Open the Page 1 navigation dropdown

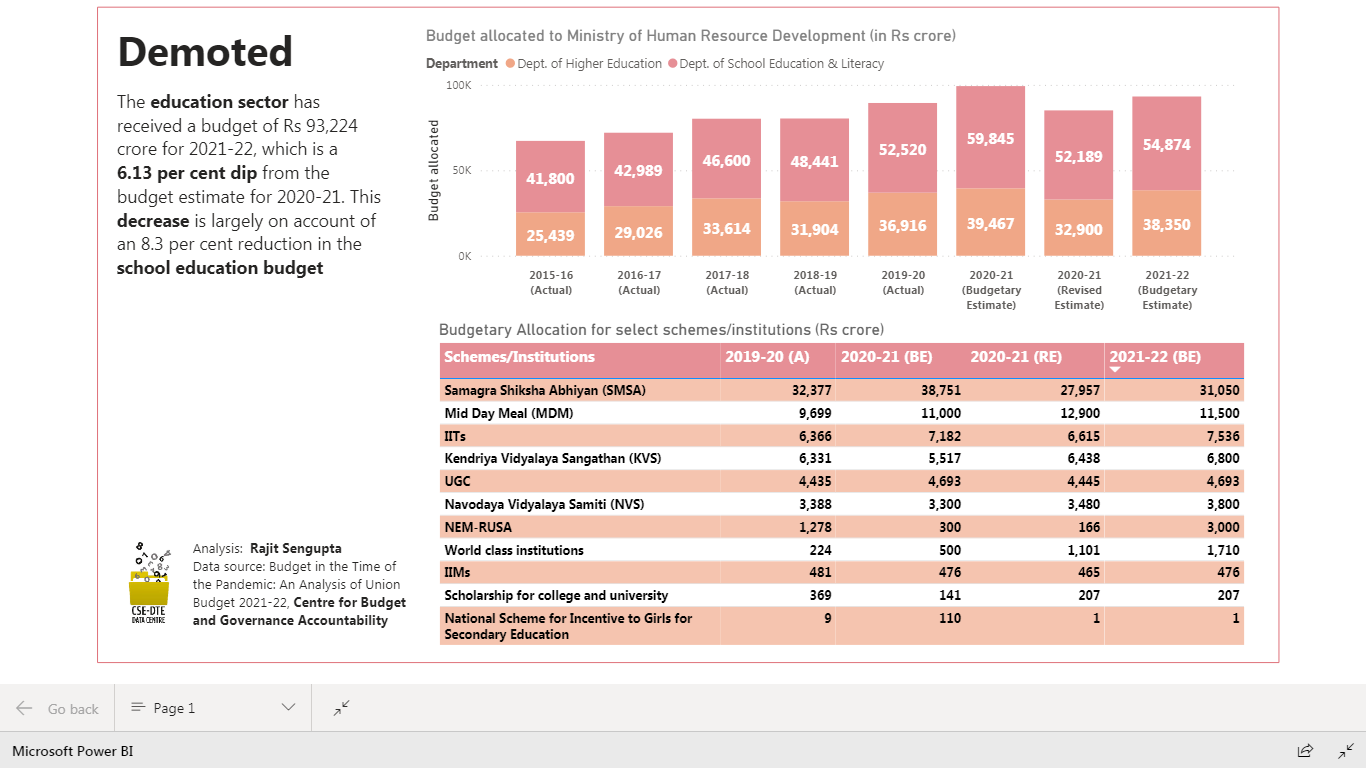[x=213, y=708]
